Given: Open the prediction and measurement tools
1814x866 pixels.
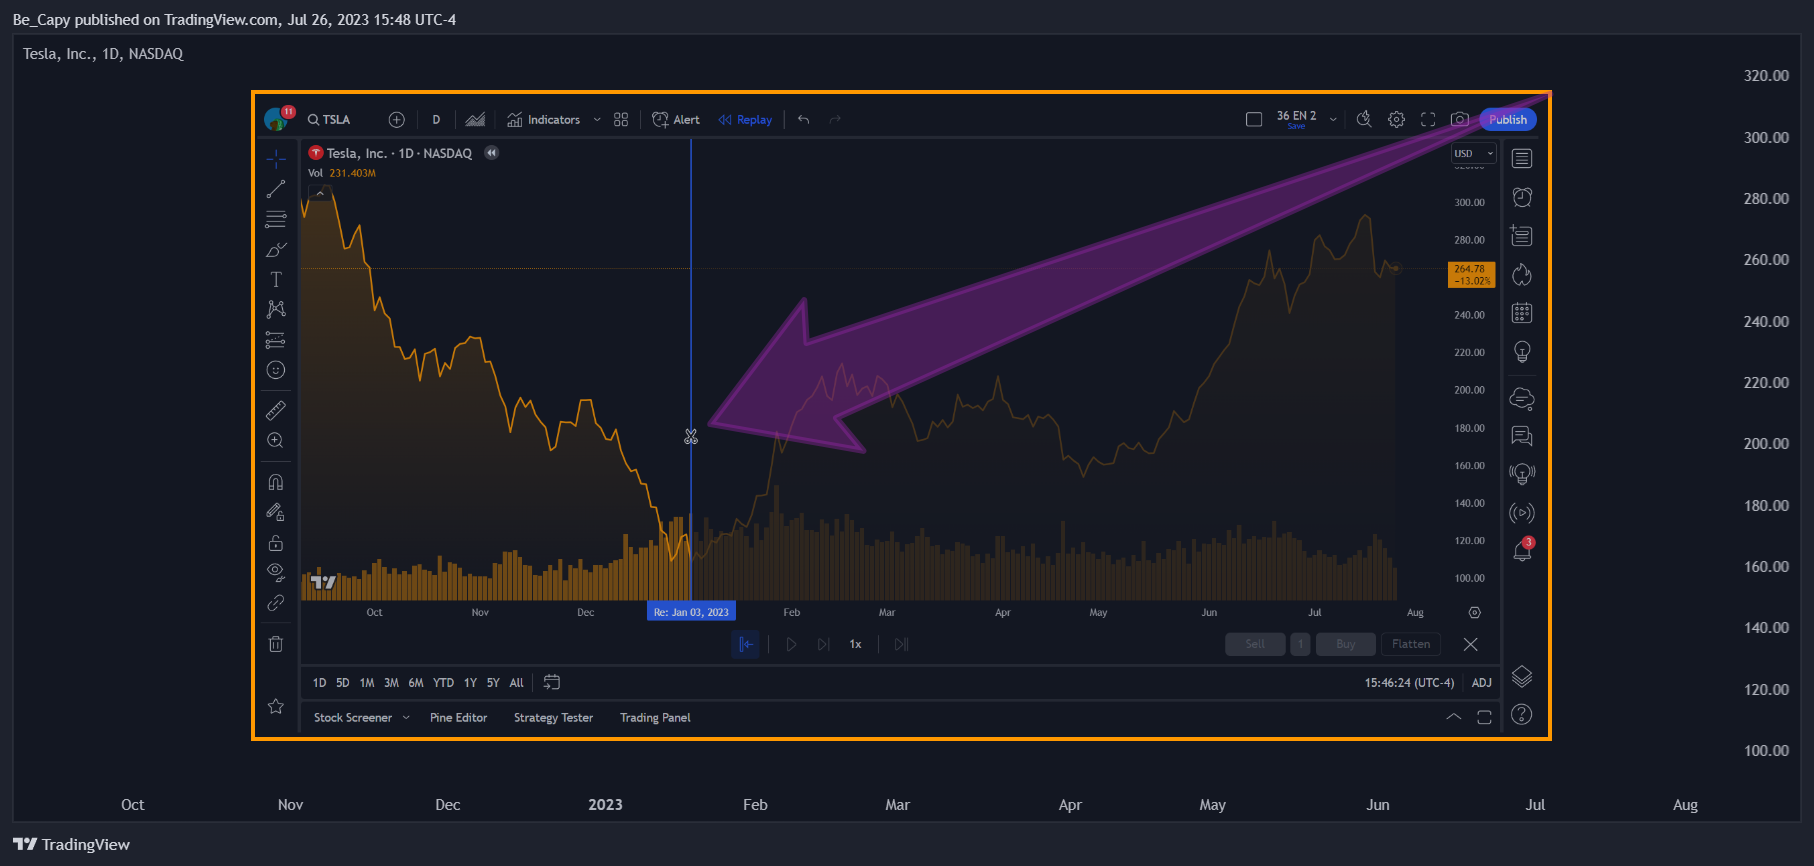Looking at the screenshot, I should [276, 340].
